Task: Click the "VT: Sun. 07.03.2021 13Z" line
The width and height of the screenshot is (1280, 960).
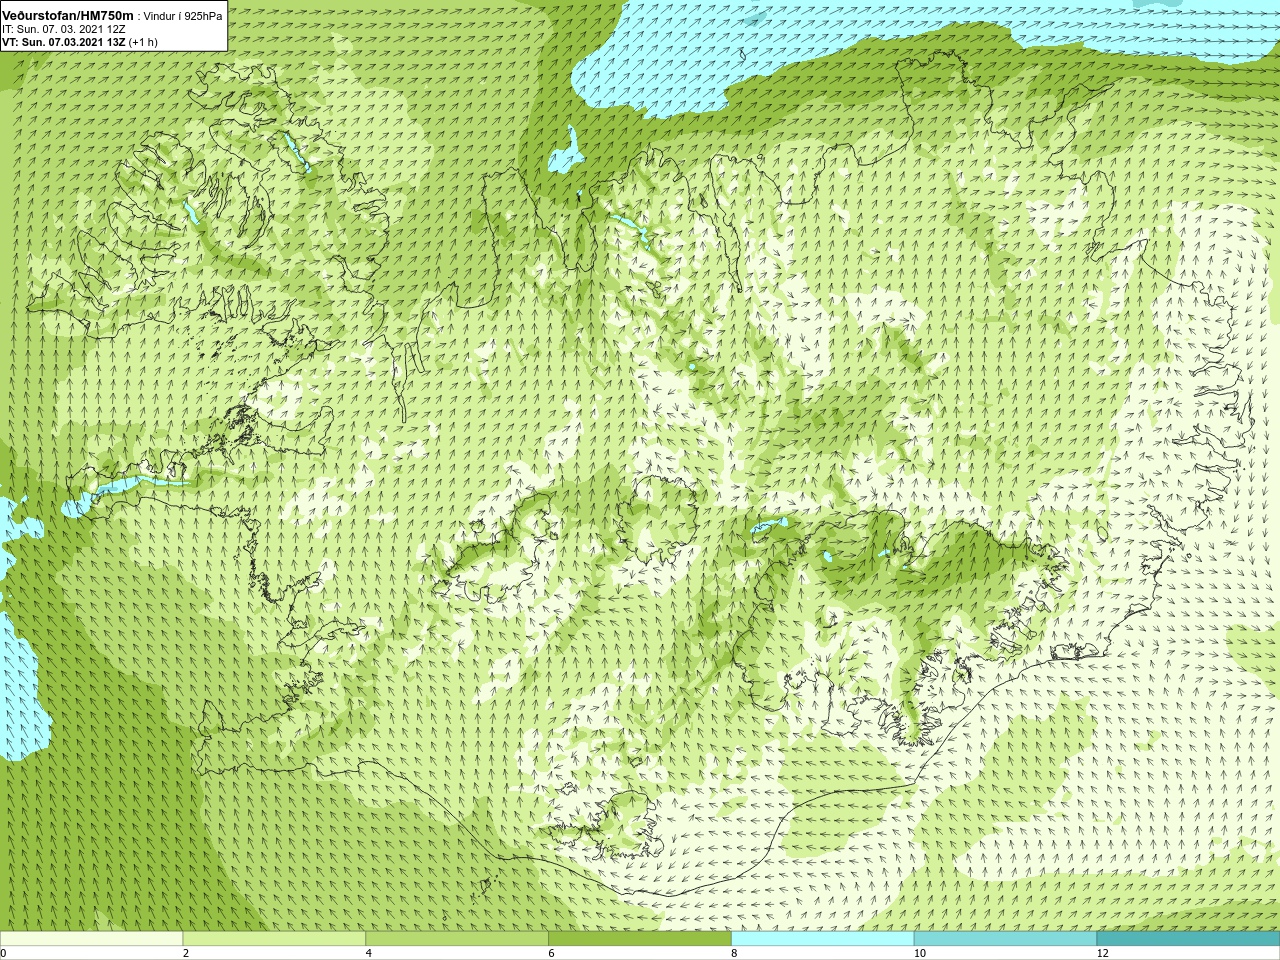Action: [x=64, y=42]
